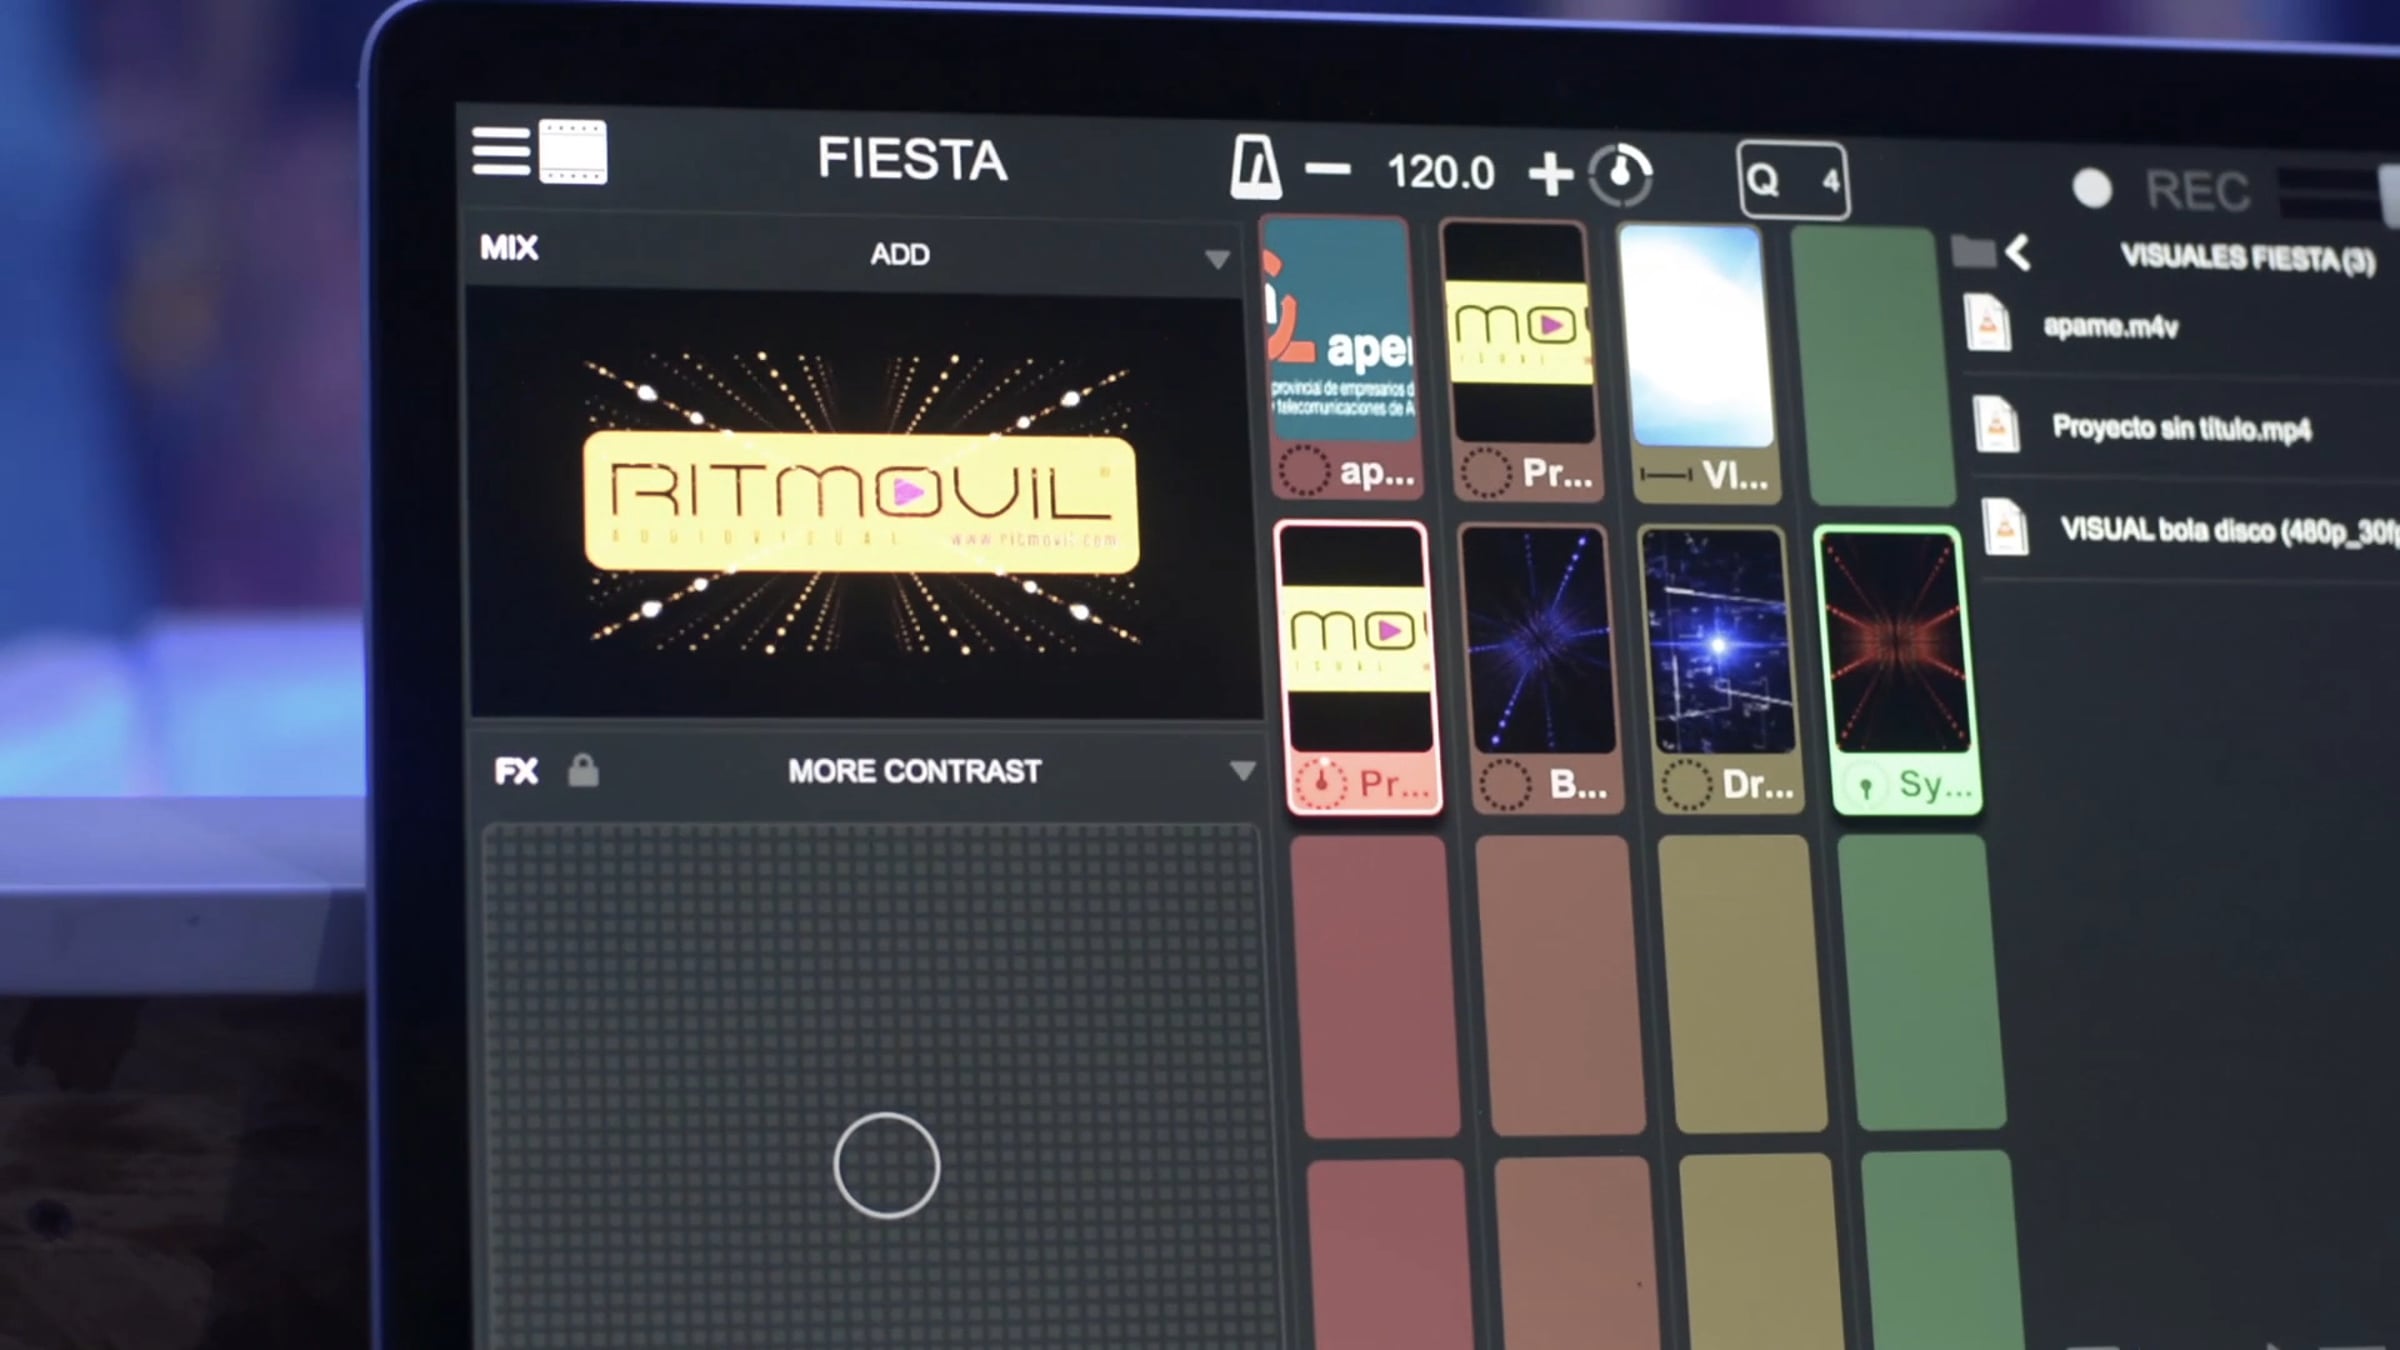Click the tap tempo dial icon
This screenshot has width=2400, height=1350.
click(1620, 175)
